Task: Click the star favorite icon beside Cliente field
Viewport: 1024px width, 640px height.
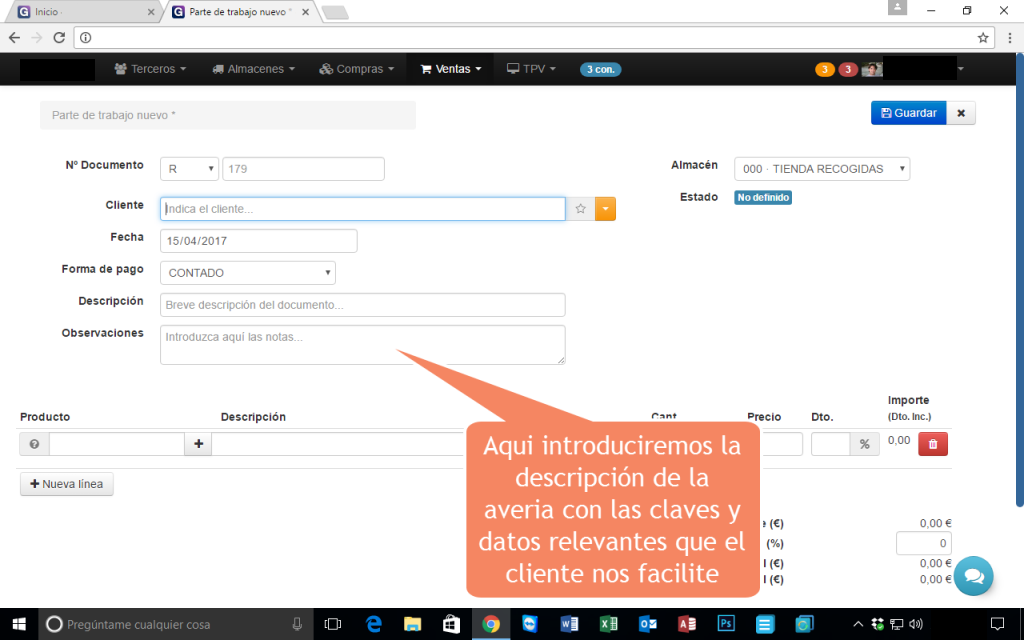Action: pos(580,209)
